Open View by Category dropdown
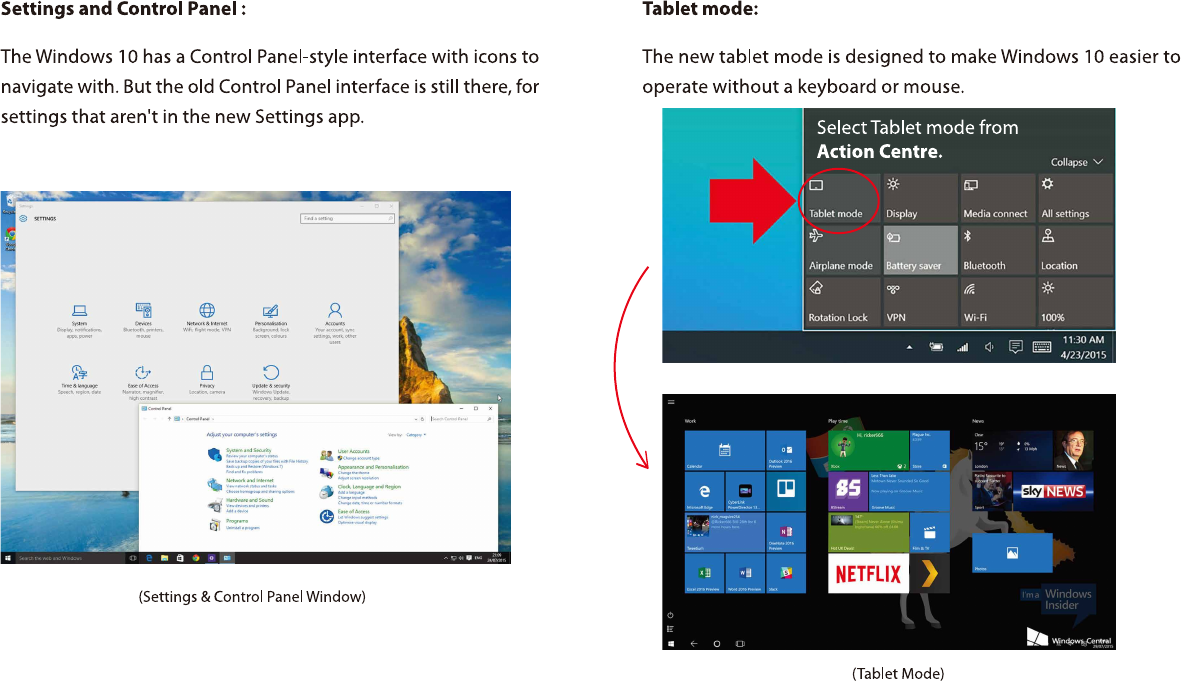Viewport: 1181px width, 681px height. click(417, 435)
